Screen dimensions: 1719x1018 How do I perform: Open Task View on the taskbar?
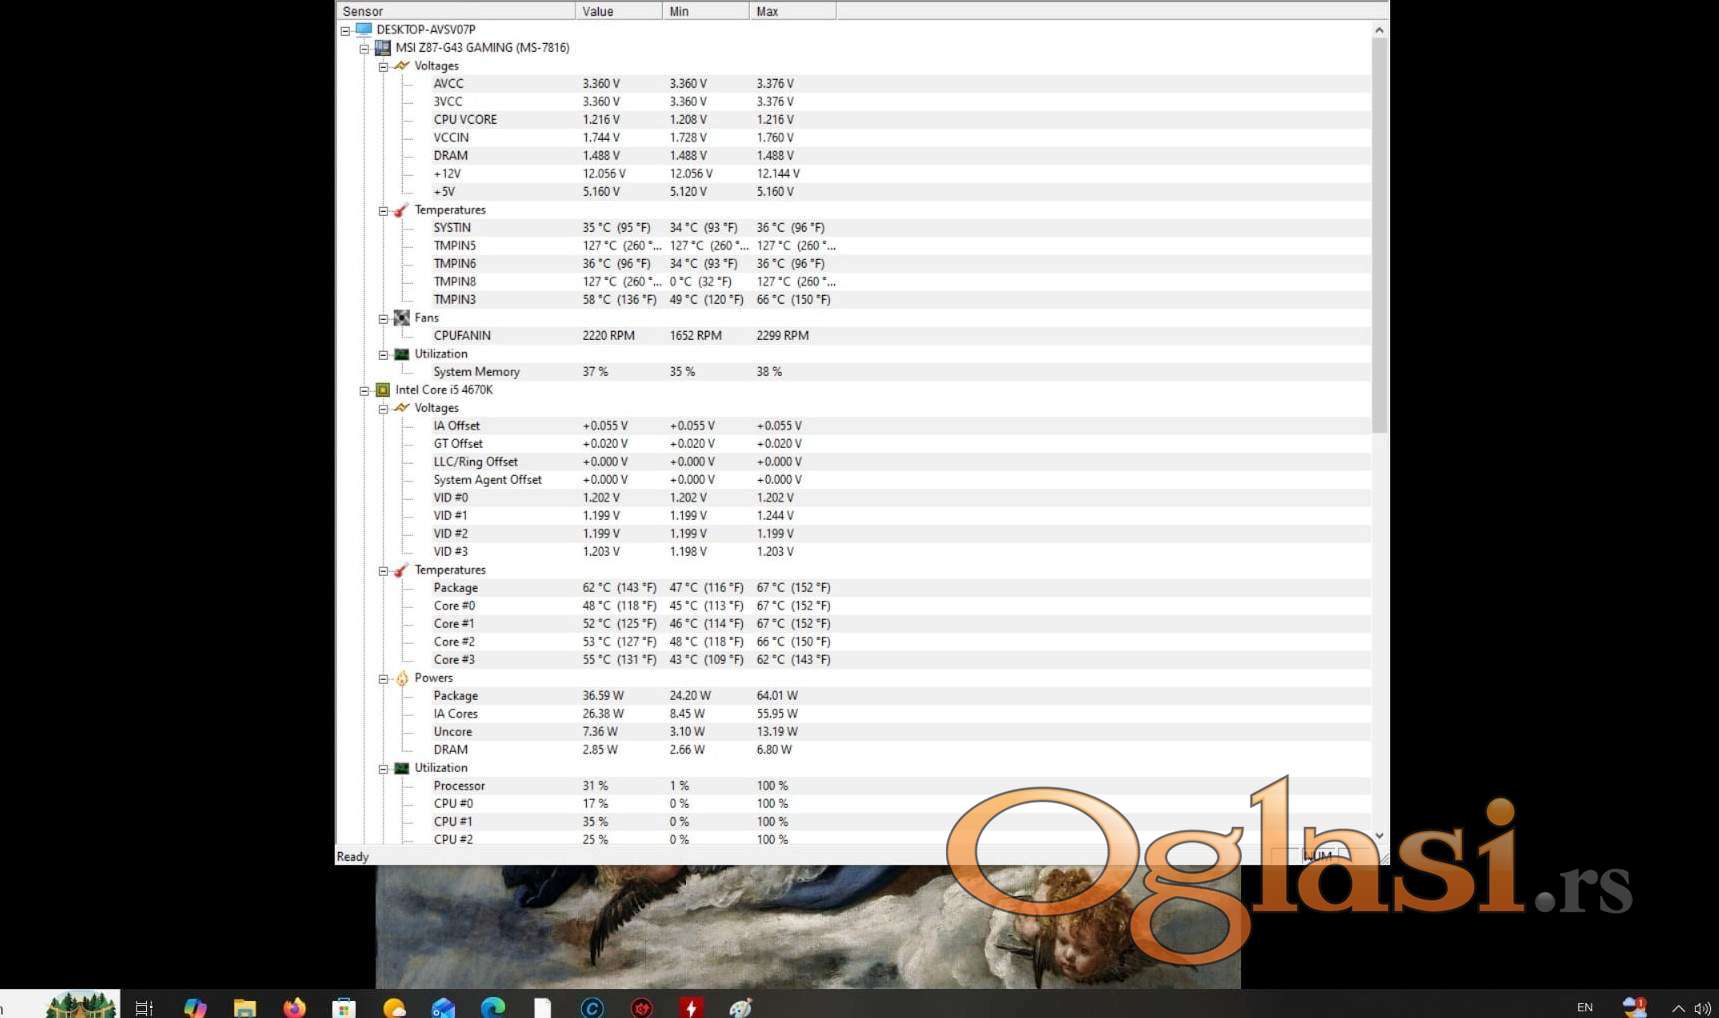click(x=144, y=1007)
